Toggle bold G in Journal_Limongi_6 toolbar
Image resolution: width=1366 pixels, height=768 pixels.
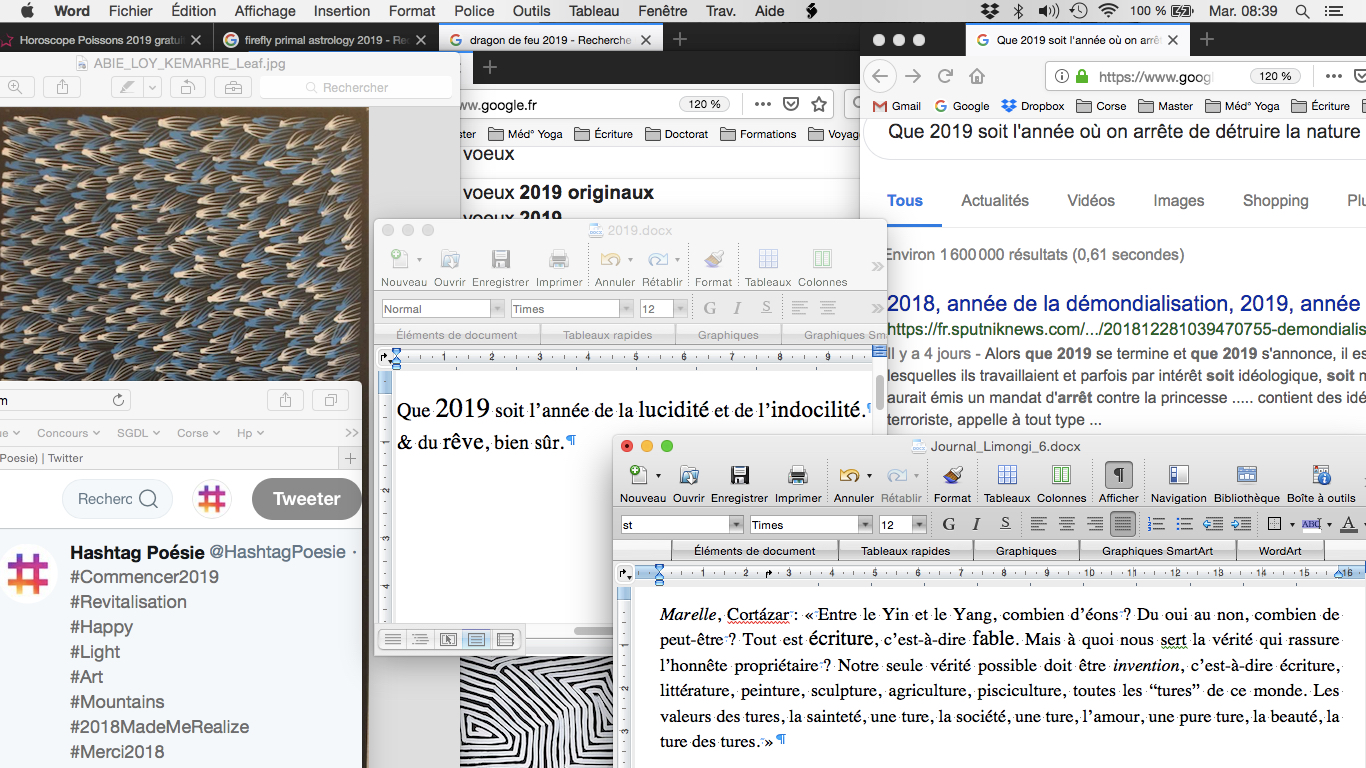click(x=948, y=524)
